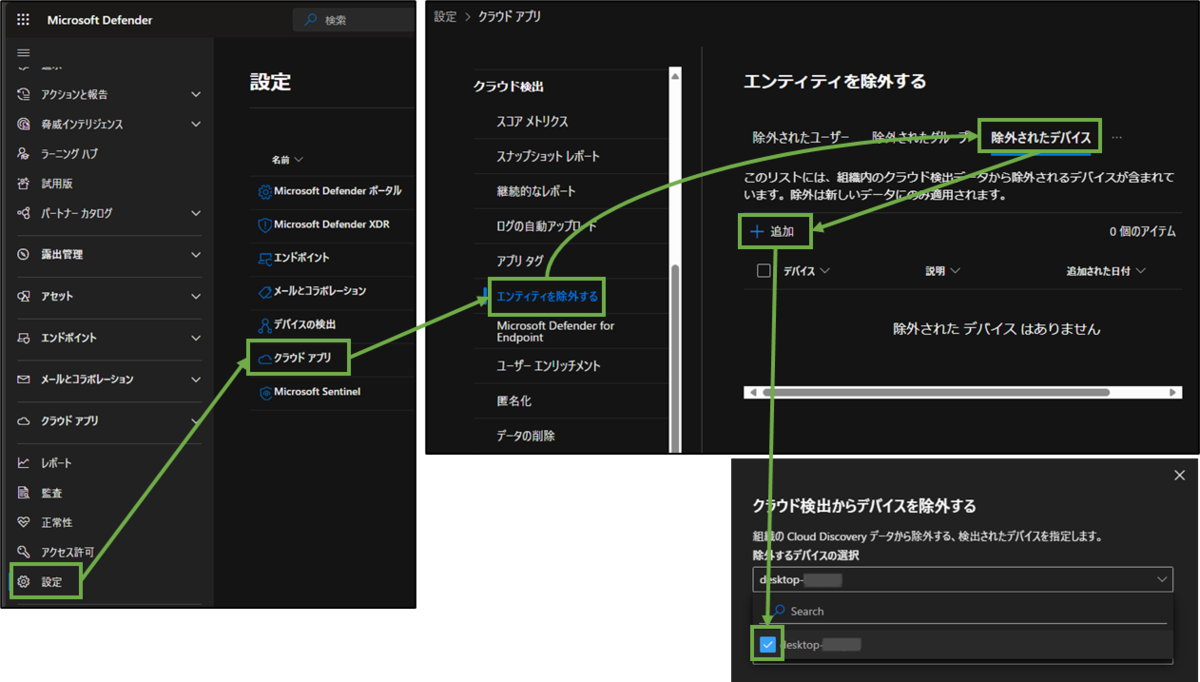Click the magnifier icon in 検索 box
This screenshot has height=682, width=1200.
pyautogui.click(x=311, y=20)
